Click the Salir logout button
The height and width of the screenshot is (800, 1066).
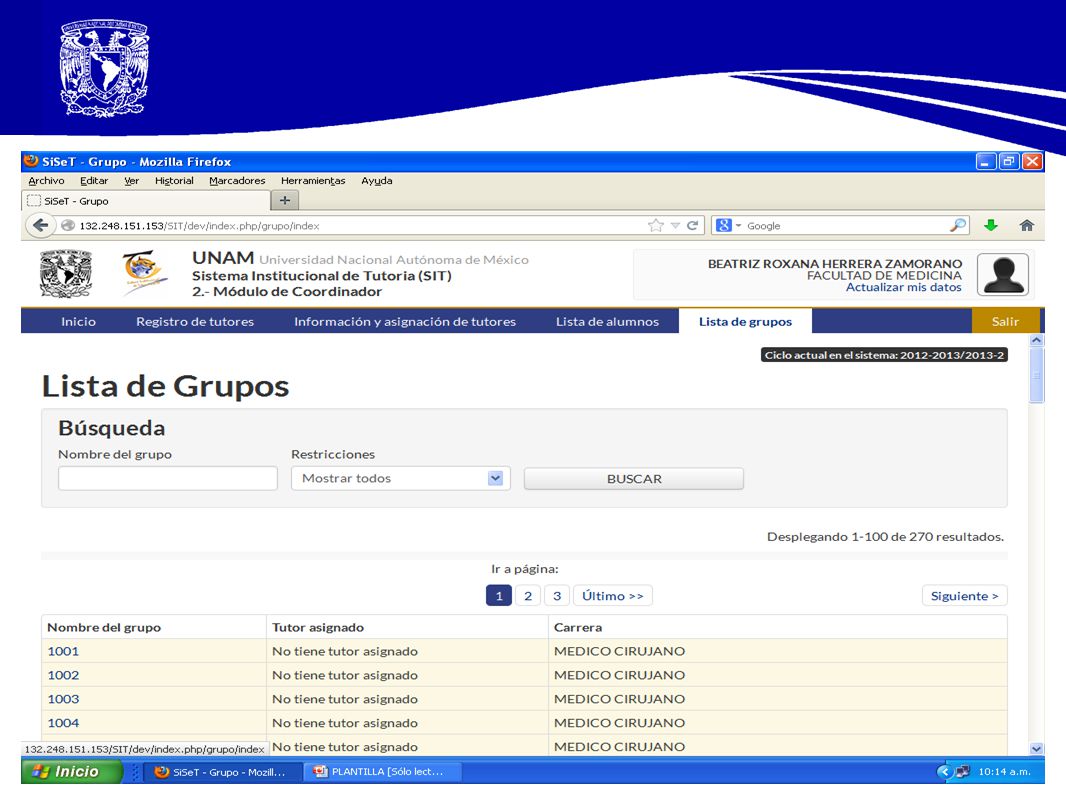1005,321
